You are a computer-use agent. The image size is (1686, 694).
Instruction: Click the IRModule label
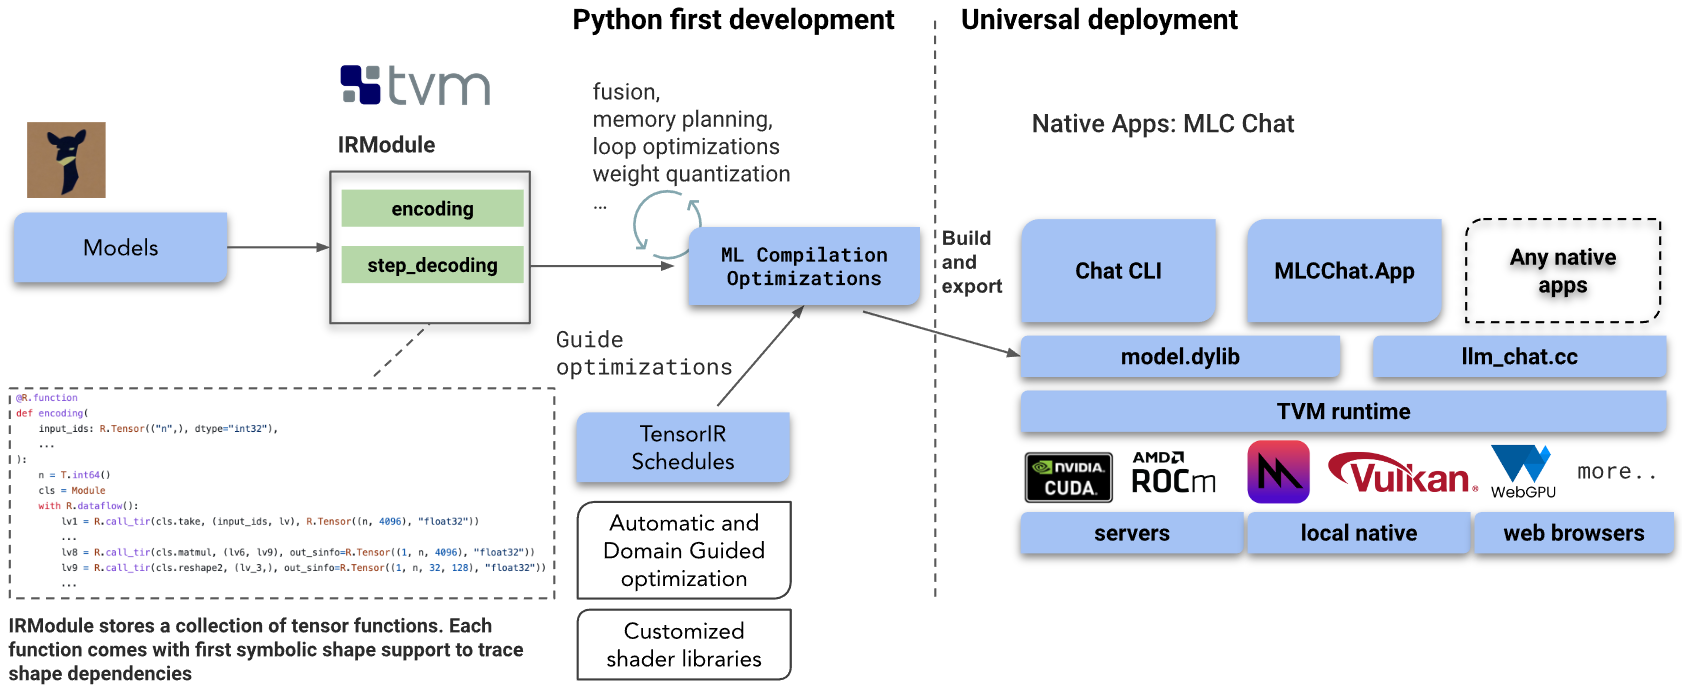pos(386,145)
